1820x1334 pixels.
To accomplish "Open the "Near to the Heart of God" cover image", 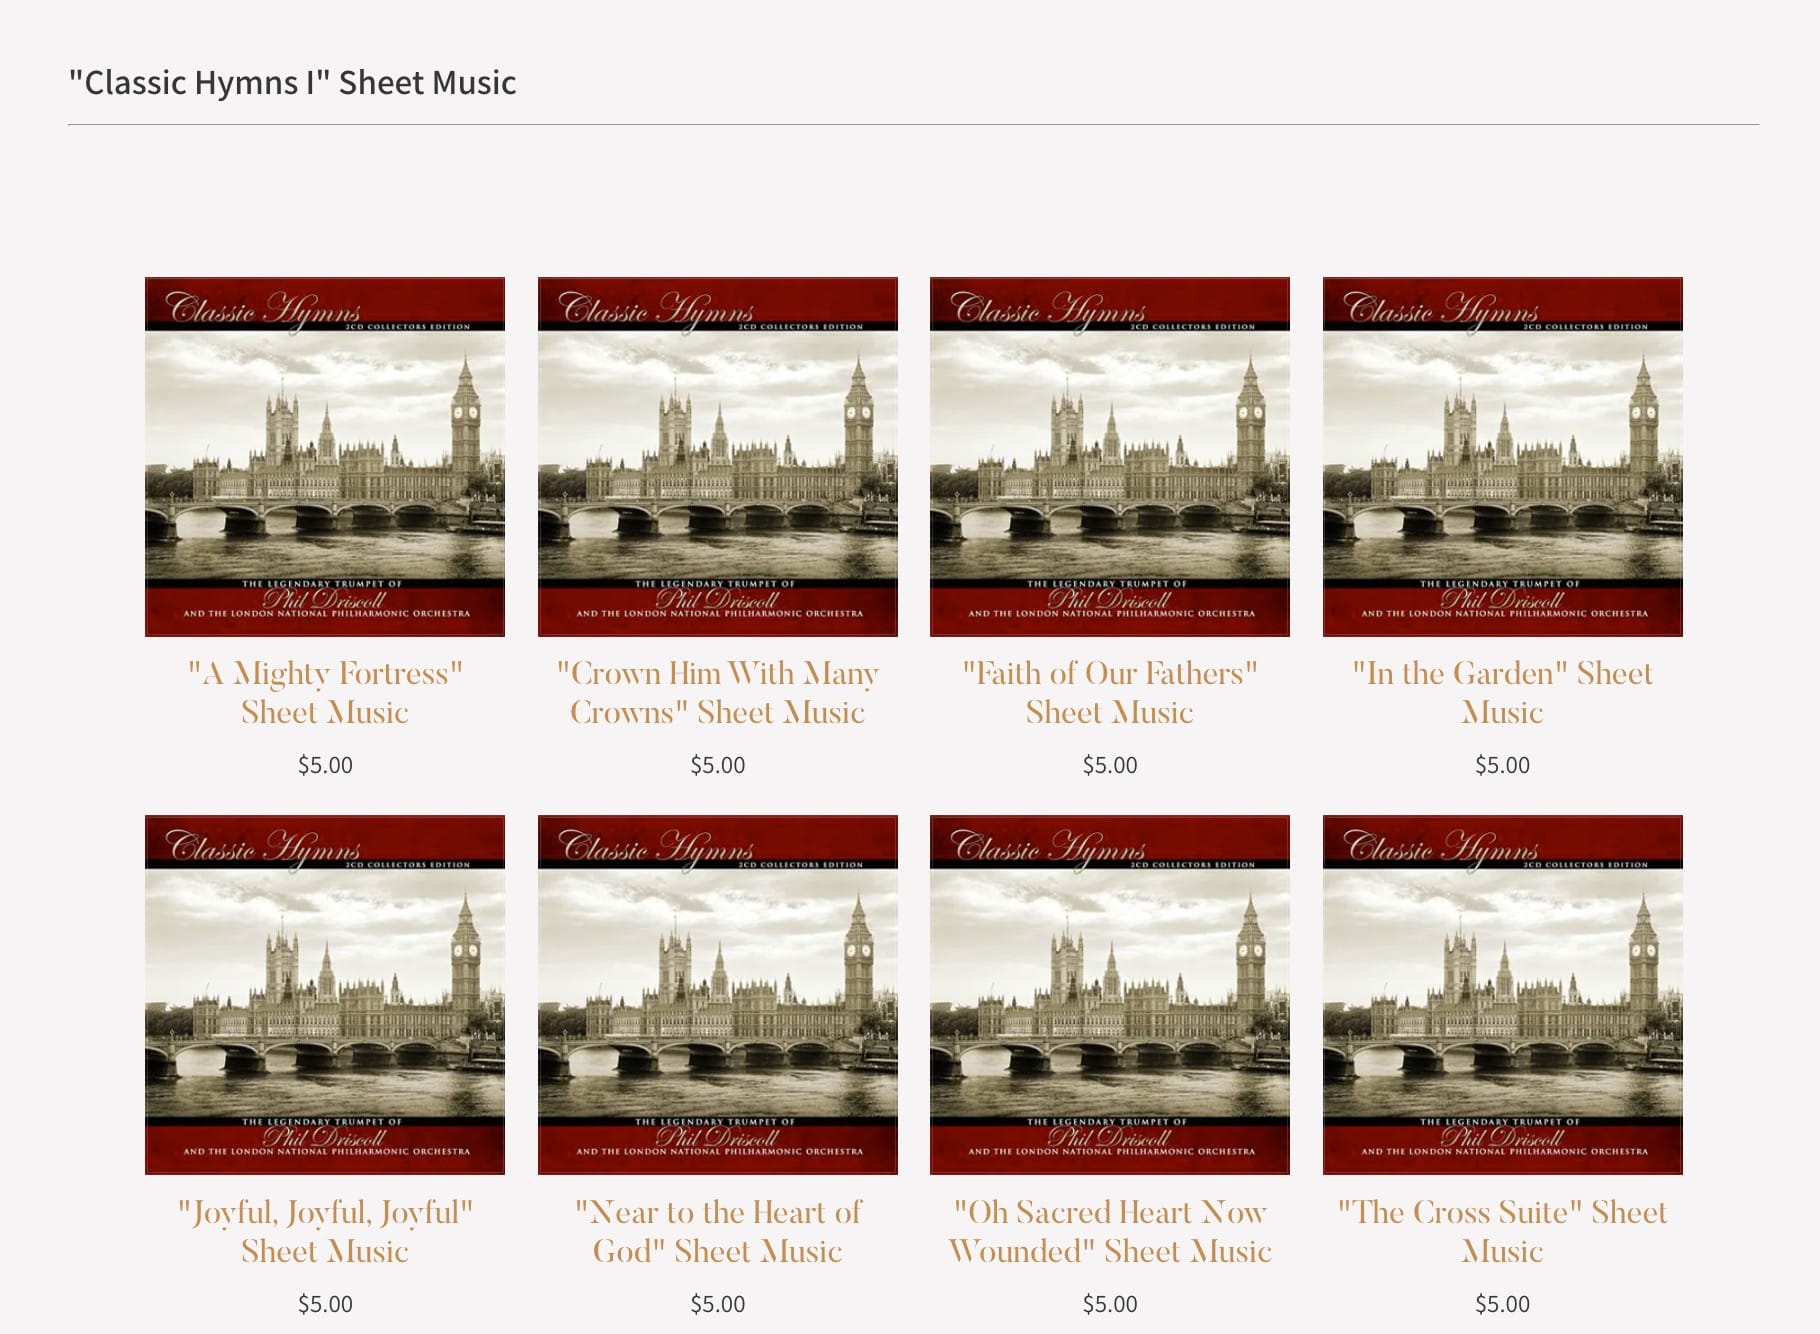I will coord(718,995).
